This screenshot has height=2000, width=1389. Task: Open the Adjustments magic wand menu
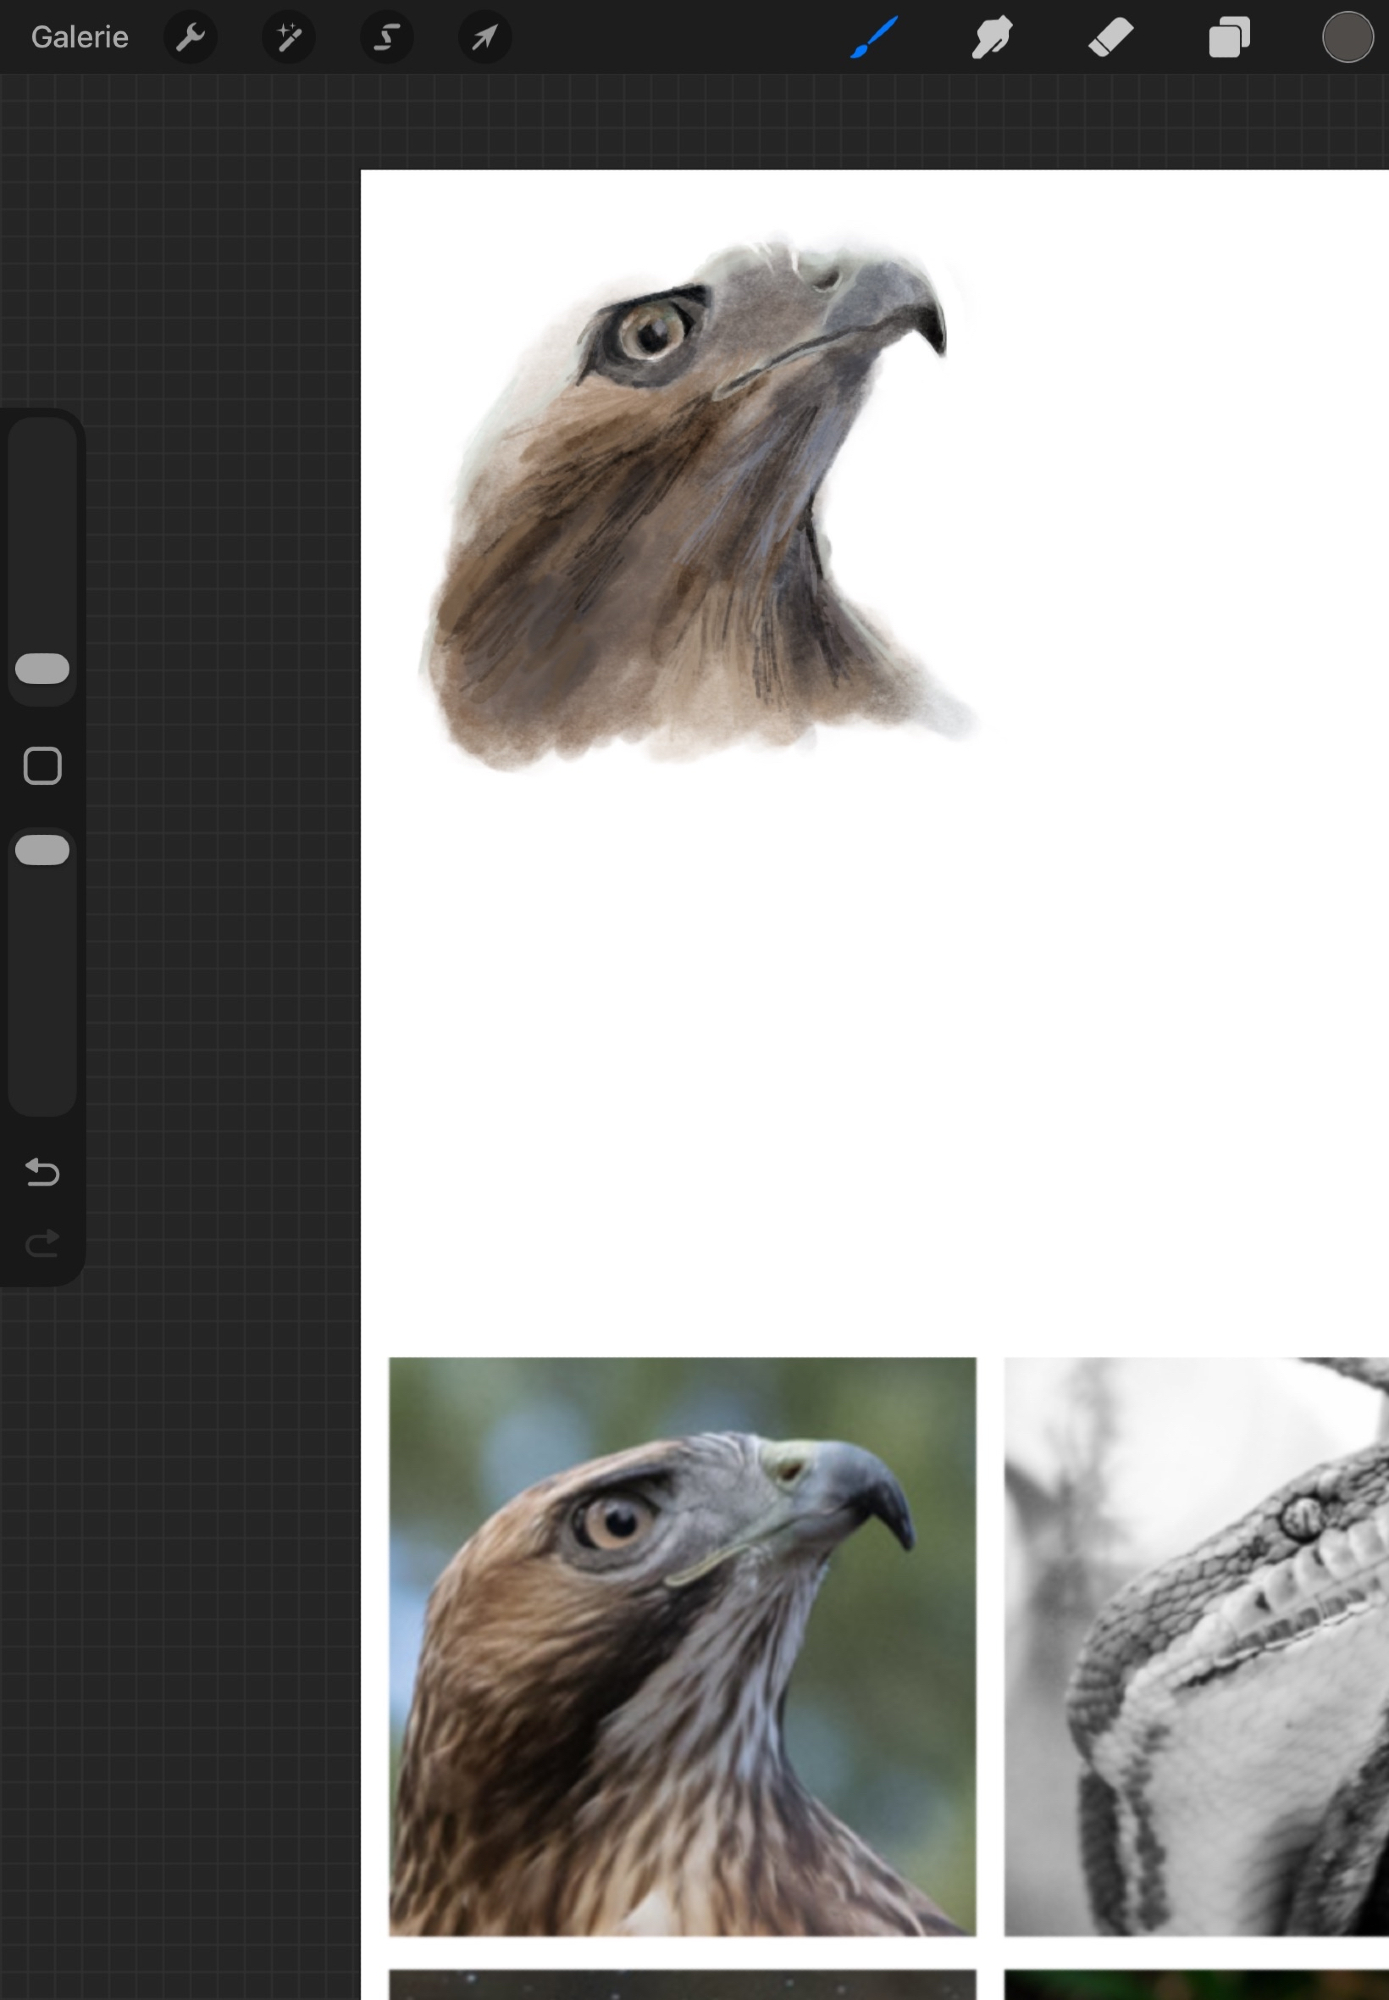288,38
